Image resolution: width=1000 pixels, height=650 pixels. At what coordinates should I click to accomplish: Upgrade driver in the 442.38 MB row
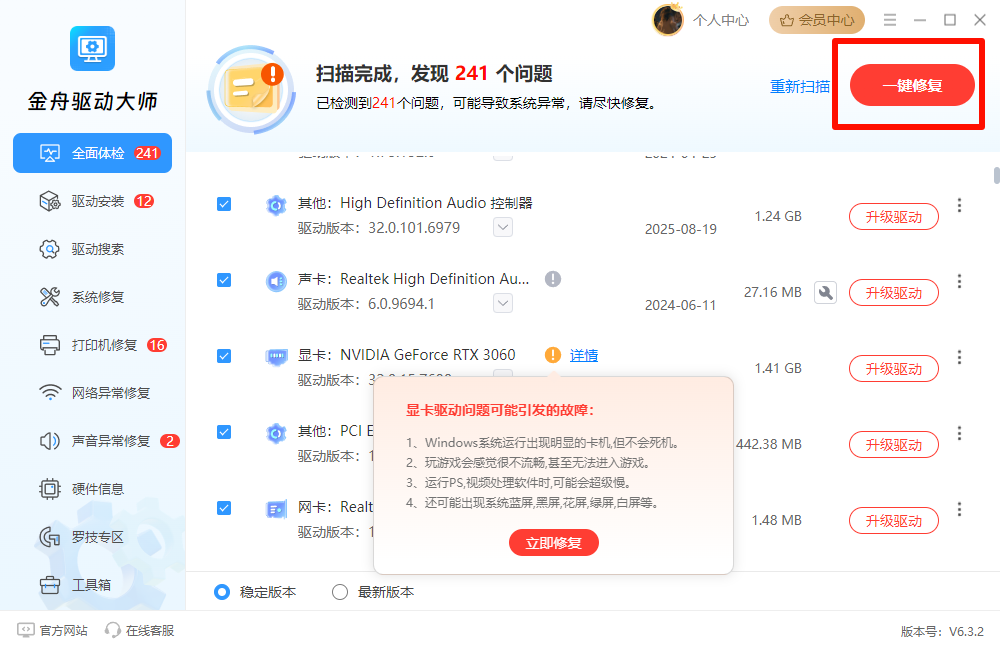(x=893, y=445)
